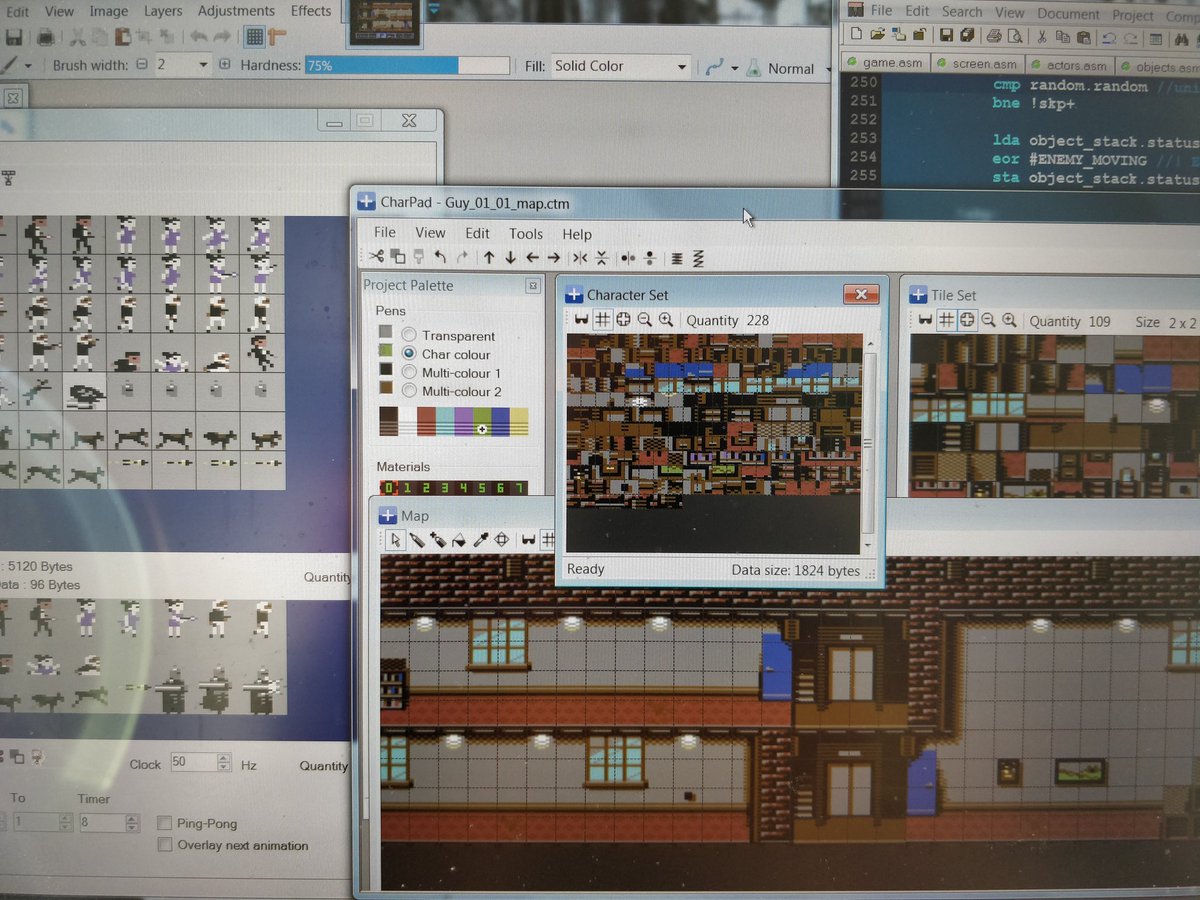Click the glasses icon in Character Set toolbar
This screenshot has height=900, width=1200.
point(581,320)
